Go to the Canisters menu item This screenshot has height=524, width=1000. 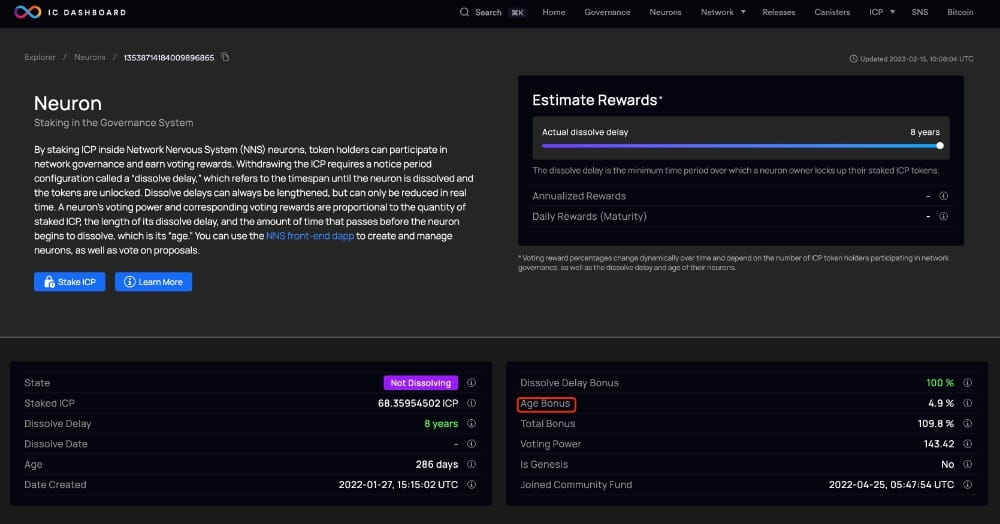coord(831,12)
